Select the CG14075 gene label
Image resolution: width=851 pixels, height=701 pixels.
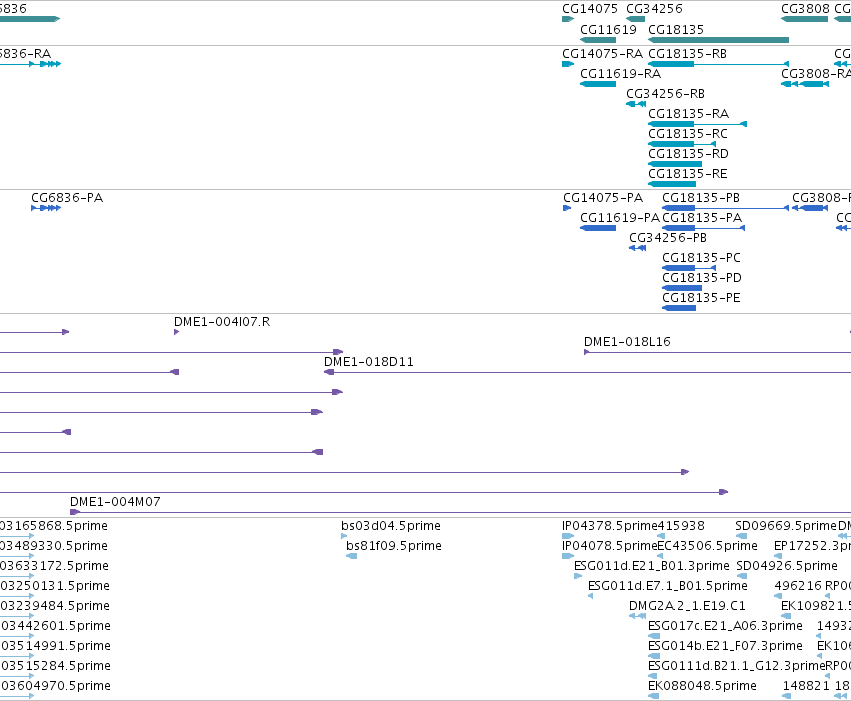pyautogui.click(x=590, y=9)
